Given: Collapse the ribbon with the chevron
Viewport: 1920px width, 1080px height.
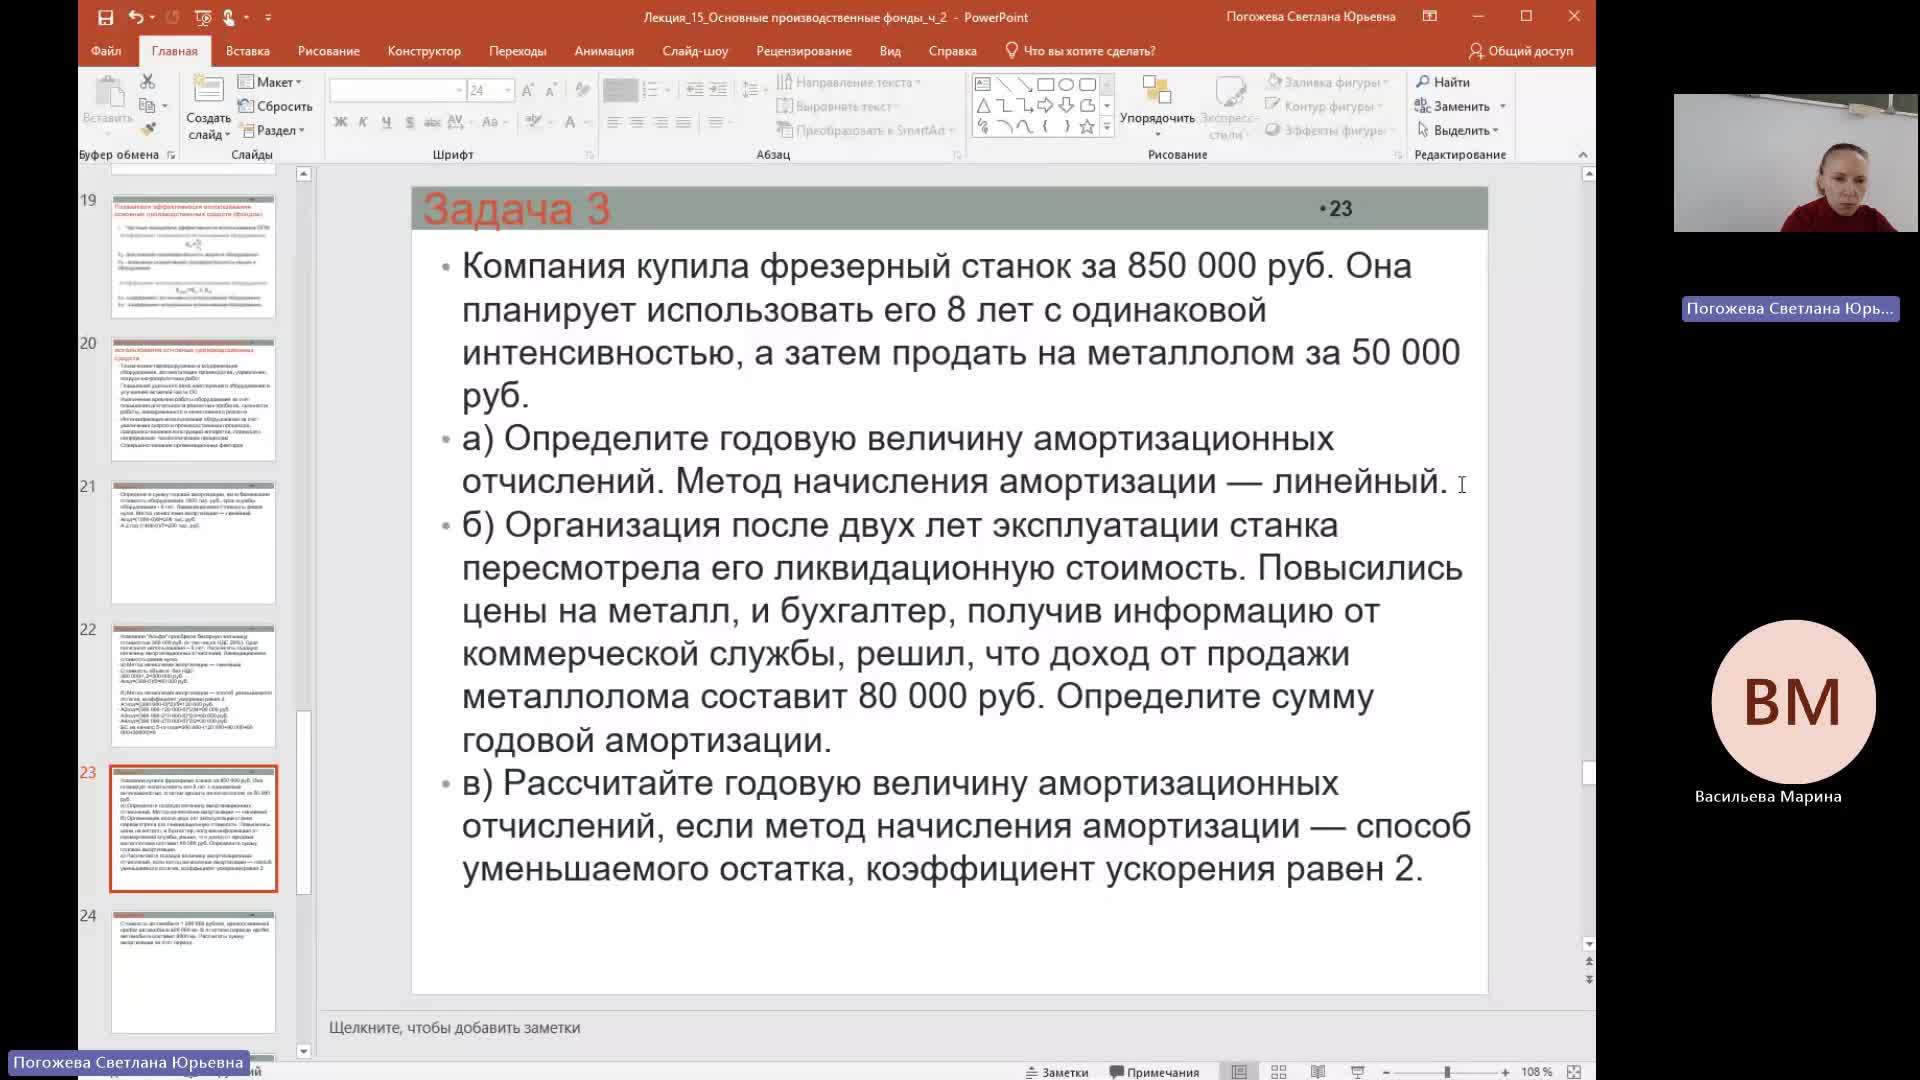Looking at the screenshot, I should [x=1582, y=155].
